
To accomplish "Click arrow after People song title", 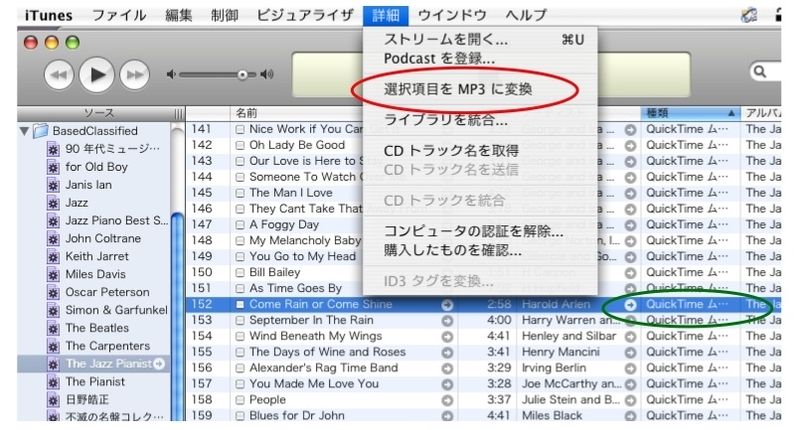I will pyautogui.click(x=447, y=400).
